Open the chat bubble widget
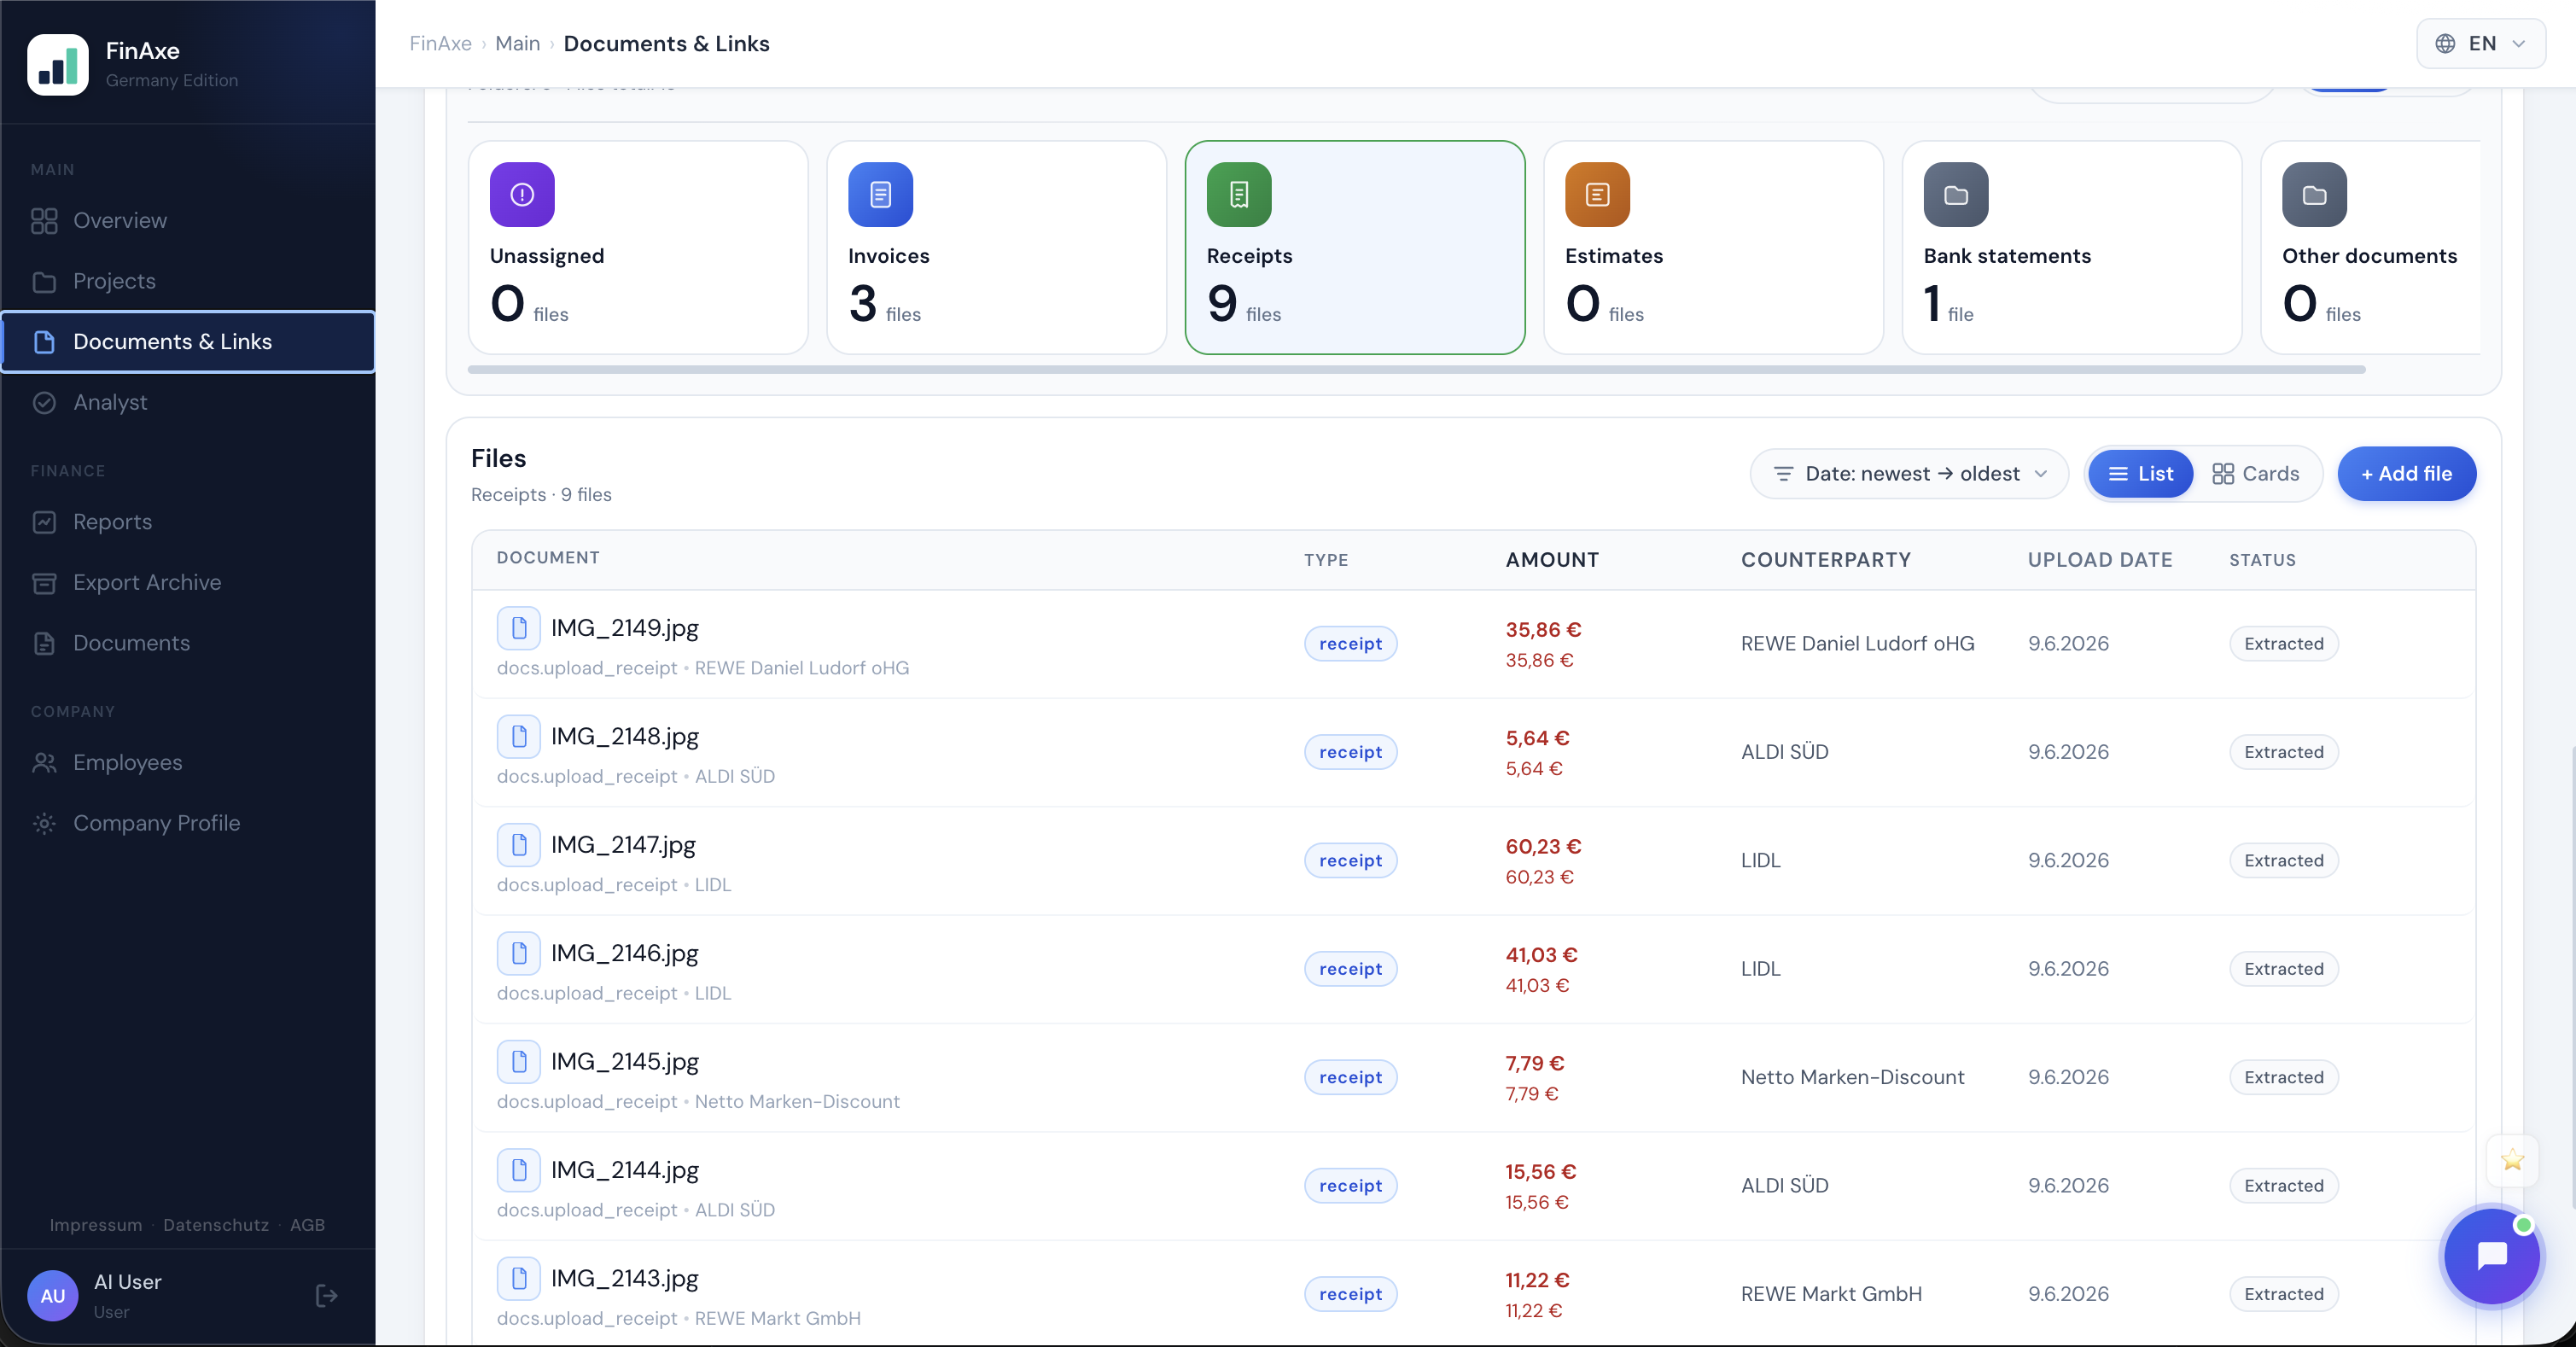This screenshot has width=2576, height=1347. coord(2491,1256)
